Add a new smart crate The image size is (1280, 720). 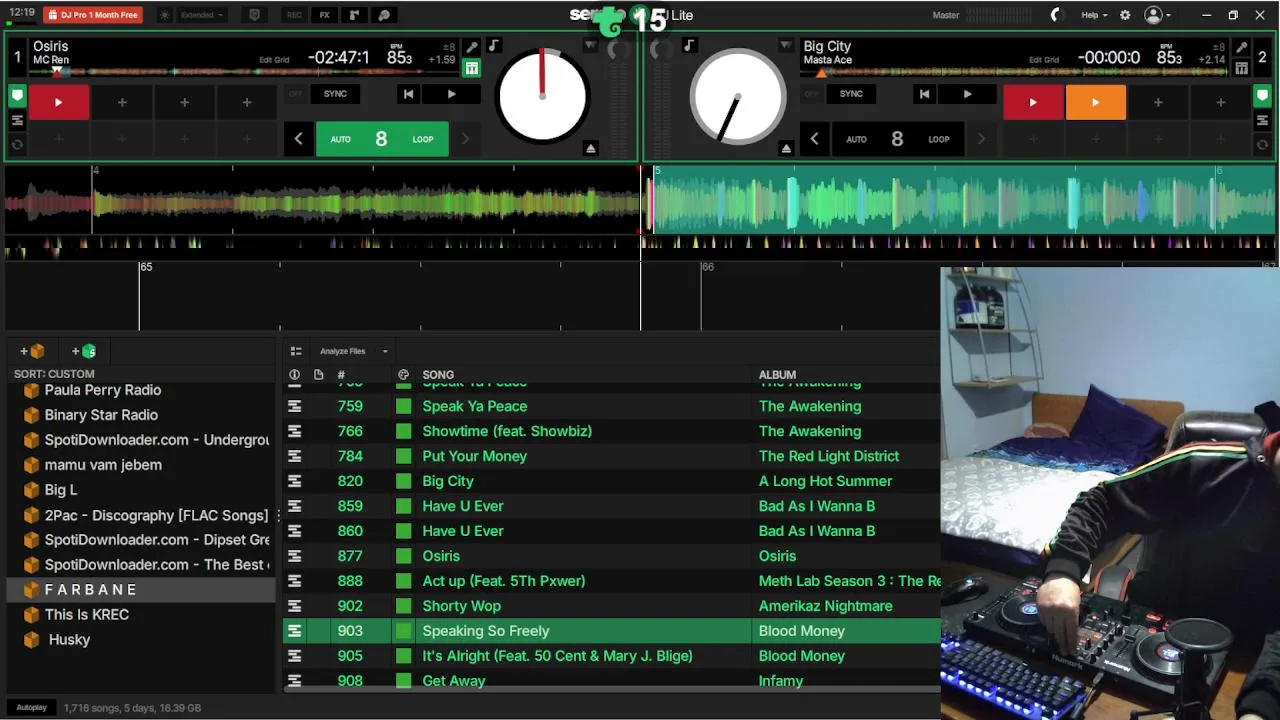click(84, 351)
